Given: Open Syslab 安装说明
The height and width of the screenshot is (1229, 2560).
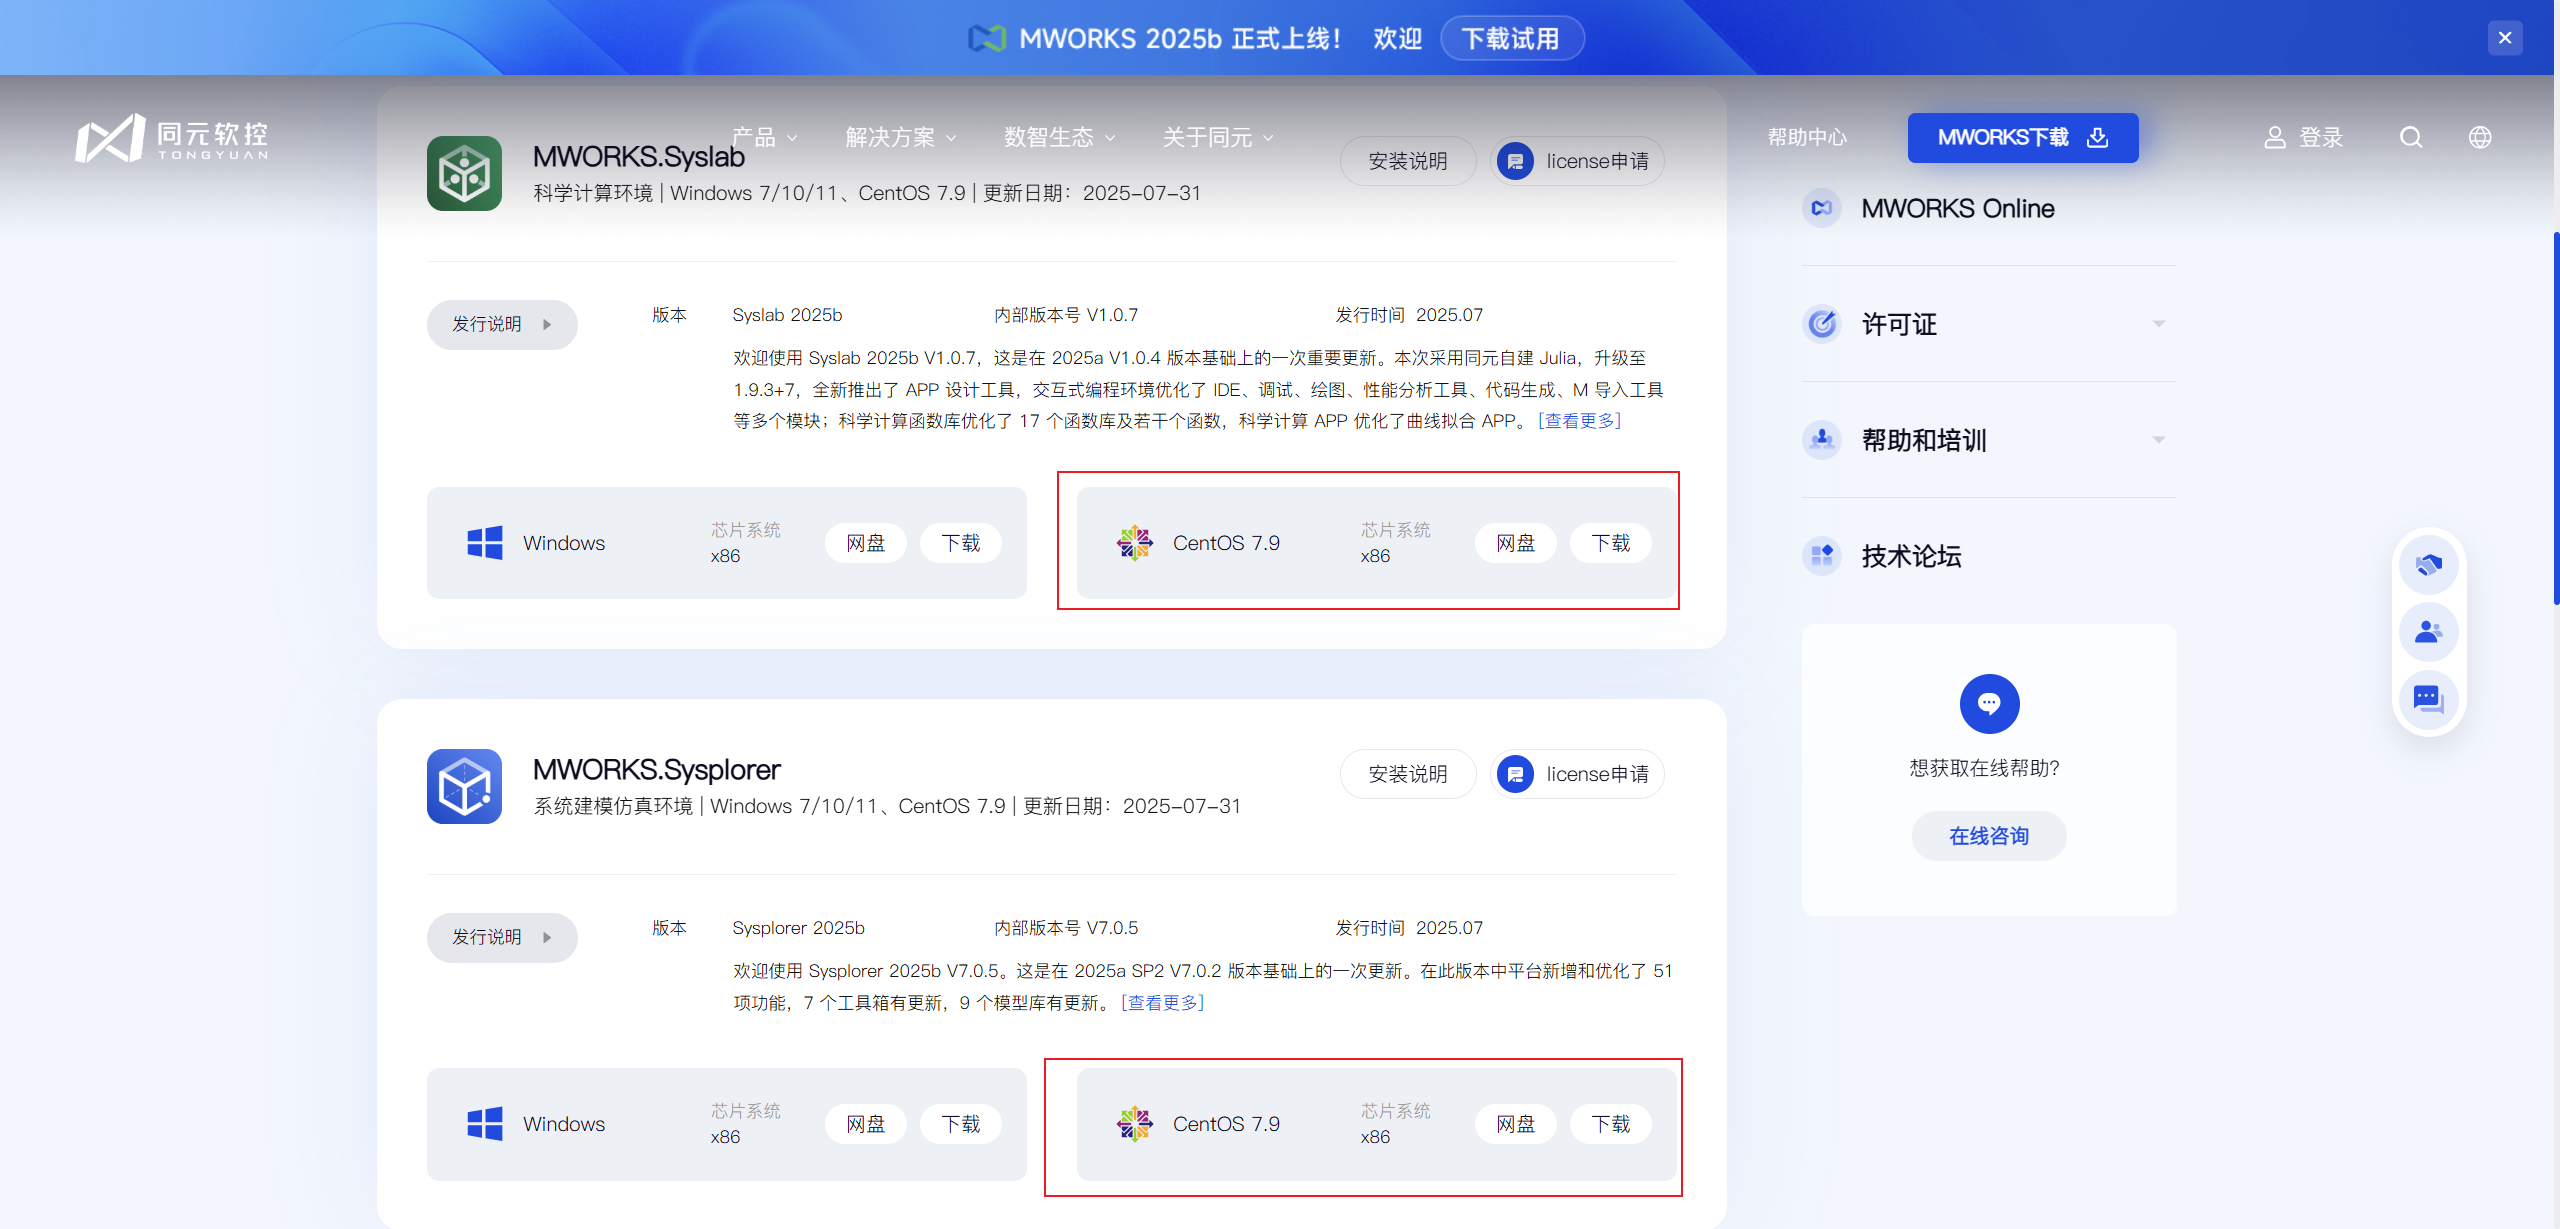Looking at the screenshot, I should [1407, 161].
